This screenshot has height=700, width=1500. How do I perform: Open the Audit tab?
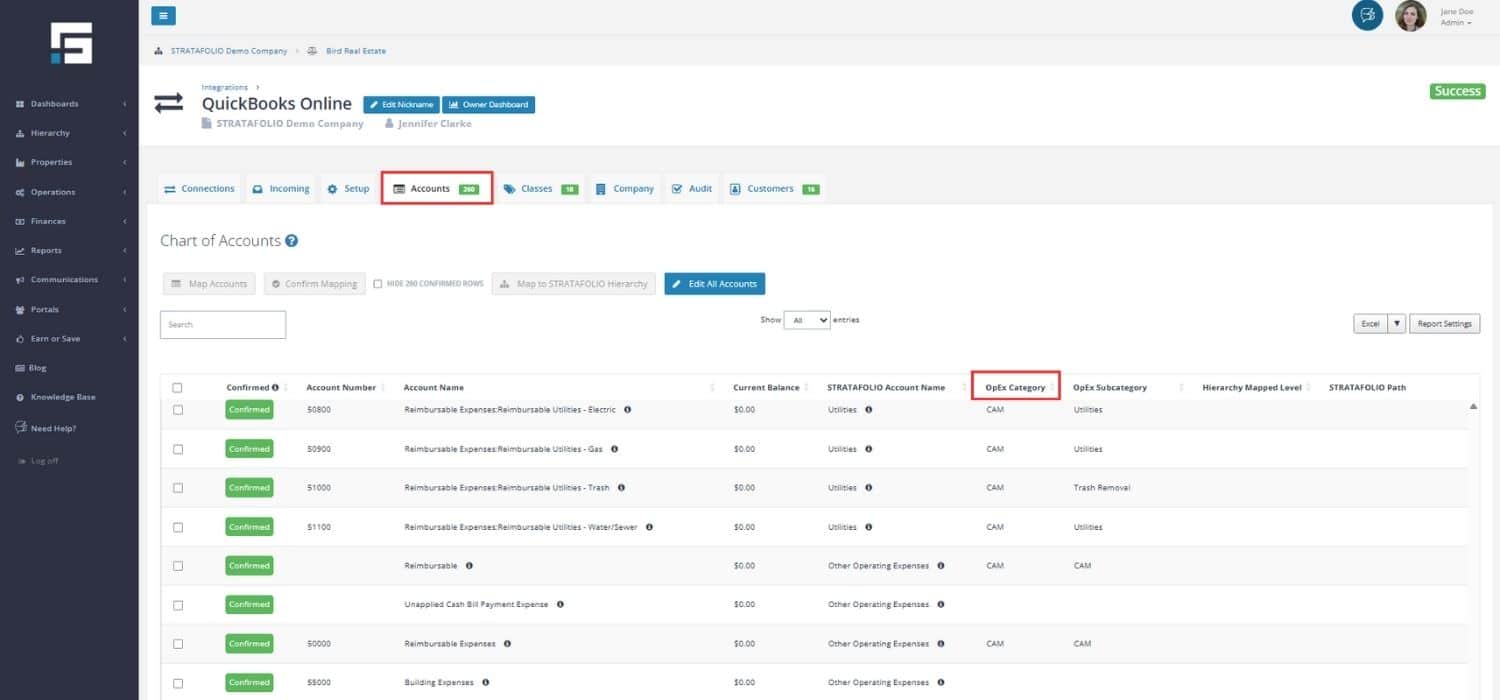691,189
